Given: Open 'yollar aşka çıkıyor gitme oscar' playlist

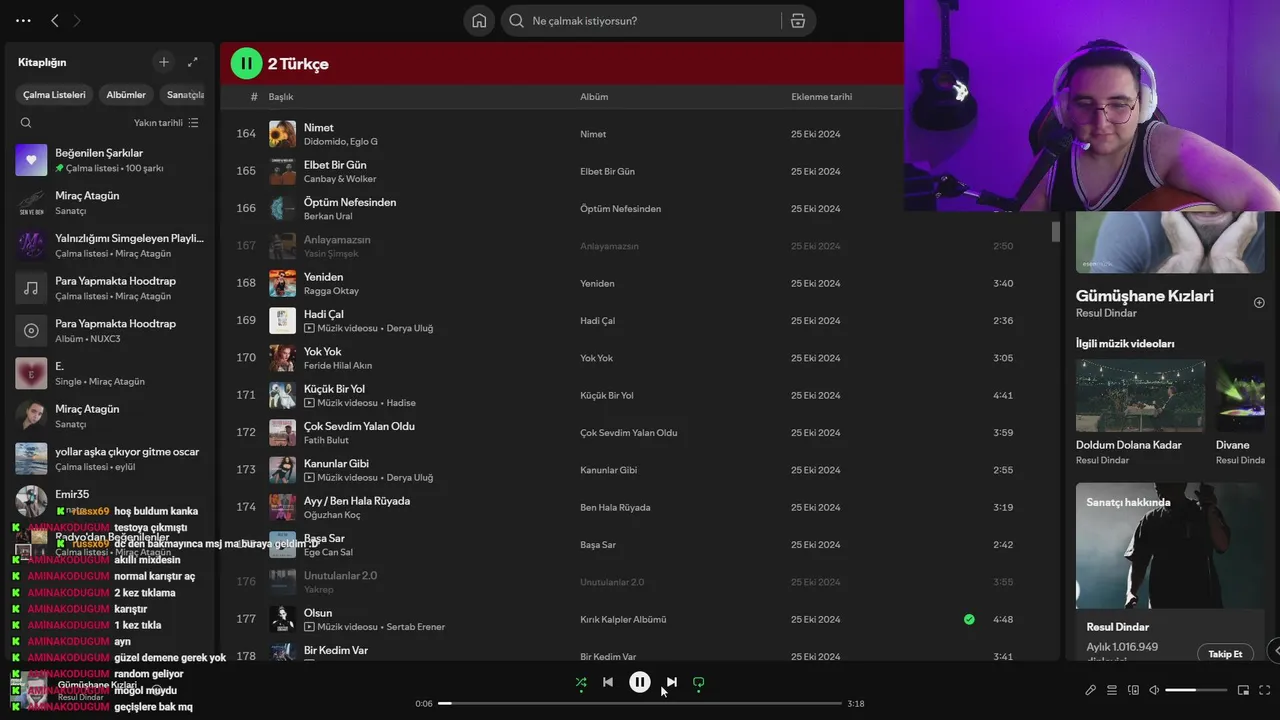Looking at the screenshot, I should (x=110, y=458).
